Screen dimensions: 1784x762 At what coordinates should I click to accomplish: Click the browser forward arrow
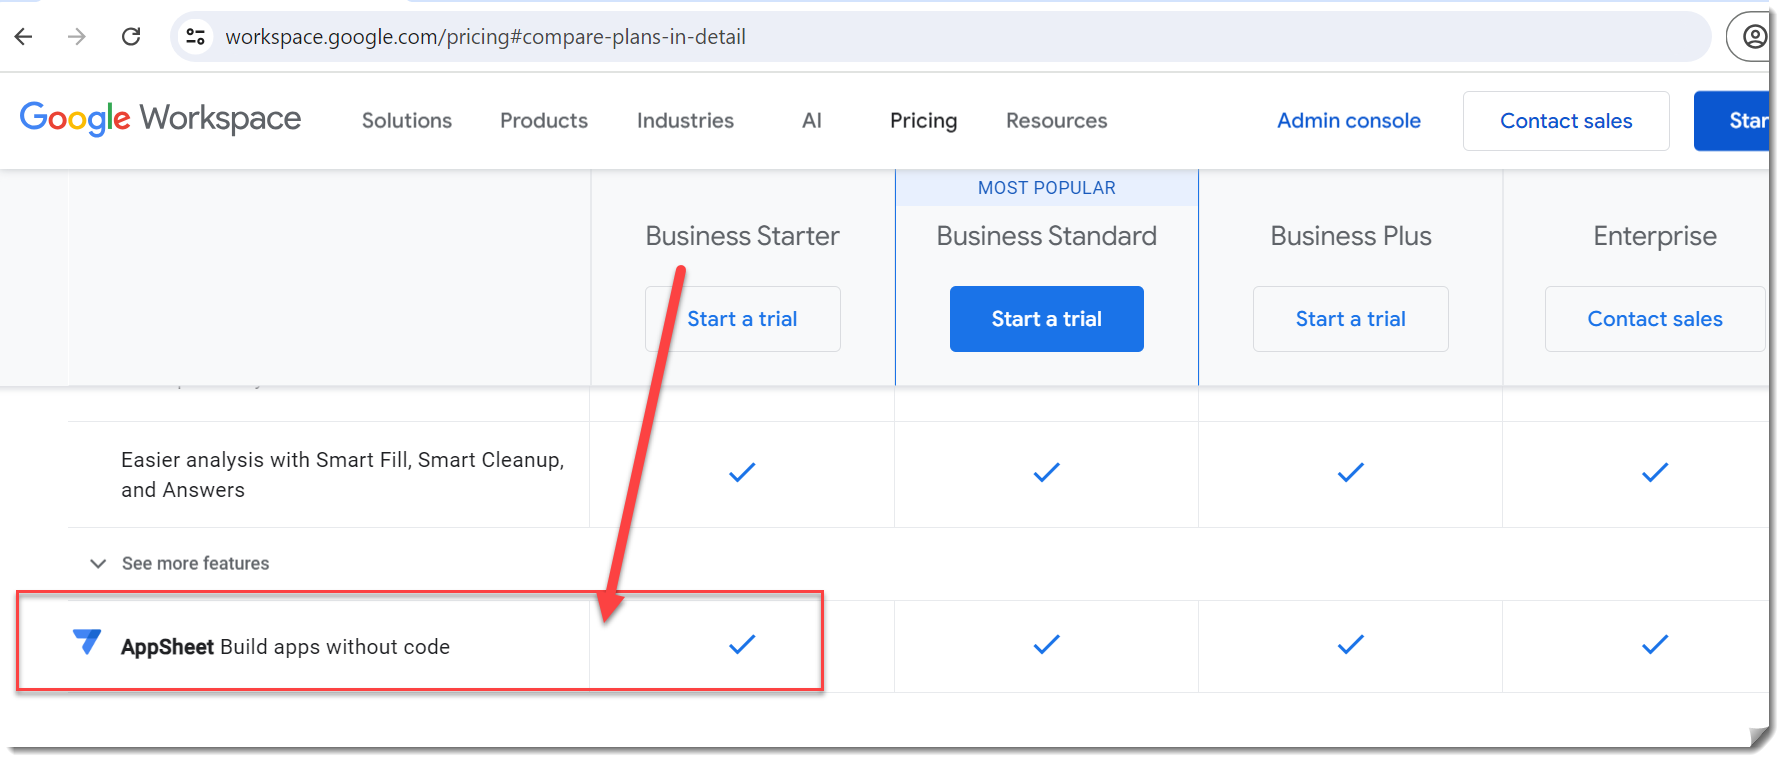click(x=77, y=37)
